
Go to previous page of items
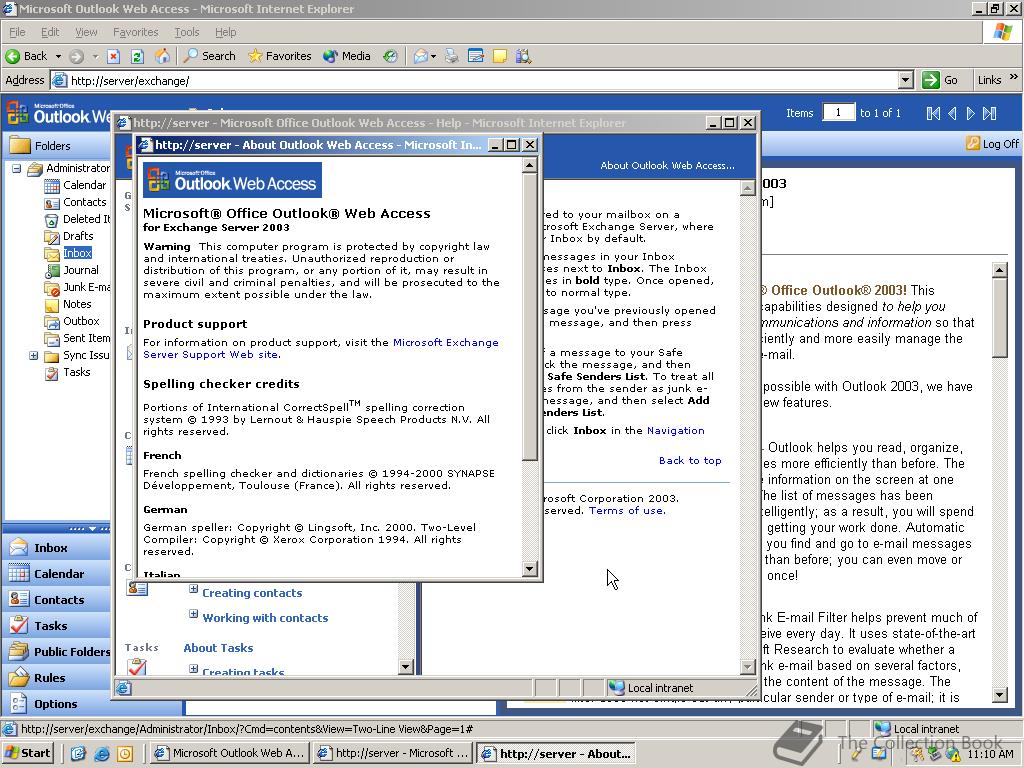[952, 114]
